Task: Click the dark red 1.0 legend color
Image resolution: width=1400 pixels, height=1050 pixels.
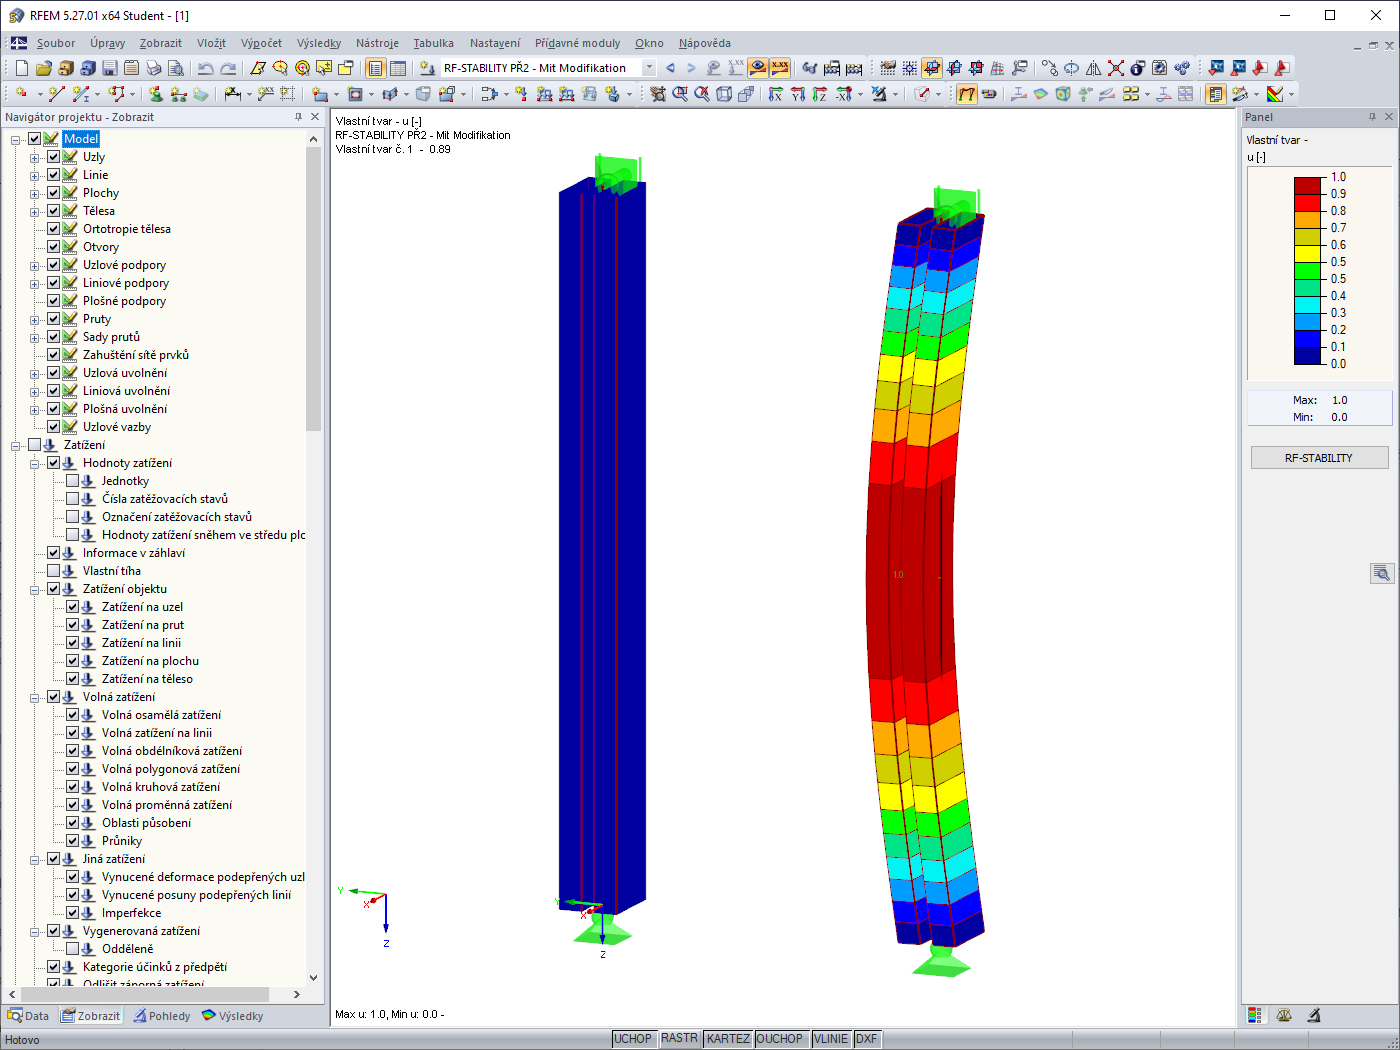Action: point(1308,185)
